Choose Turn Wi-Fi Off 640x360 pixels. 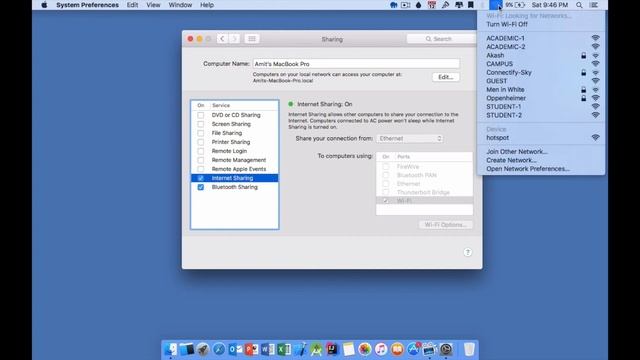click(x=541, y=24)
